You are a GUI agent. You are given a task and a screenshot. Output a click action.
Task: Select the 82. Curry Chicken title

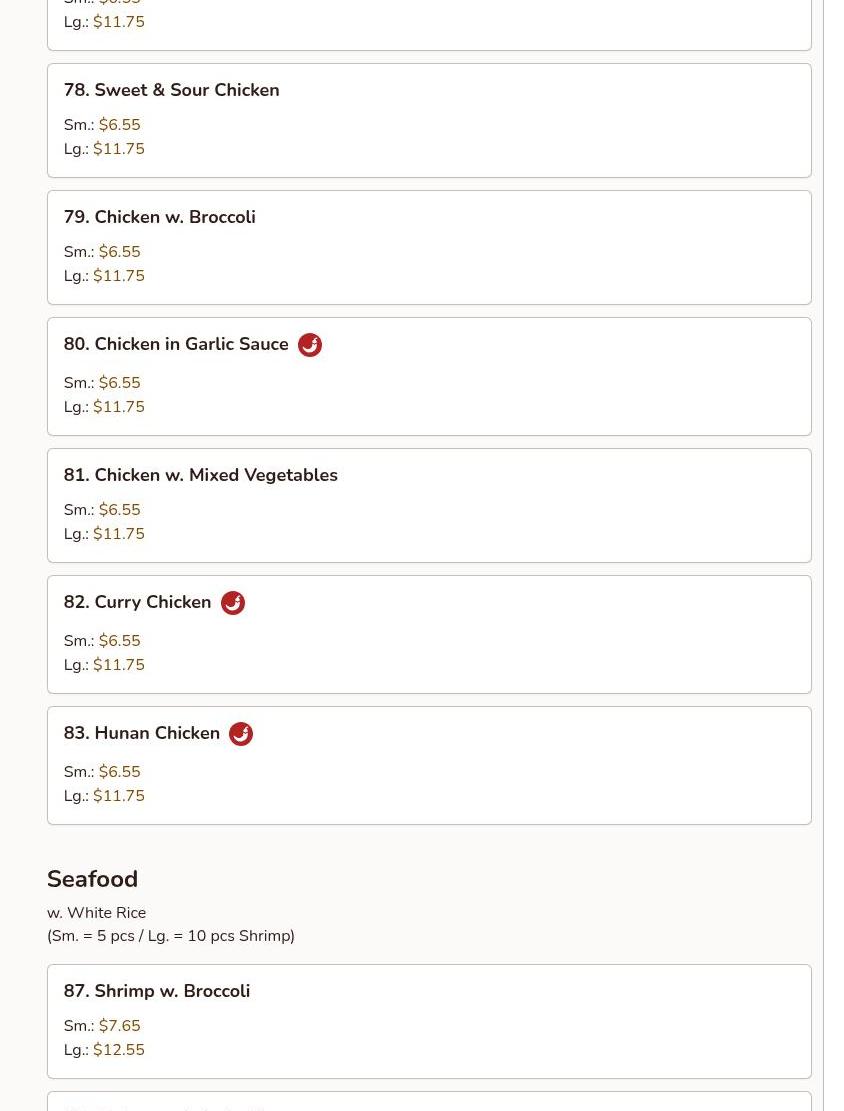coord(137,602)
